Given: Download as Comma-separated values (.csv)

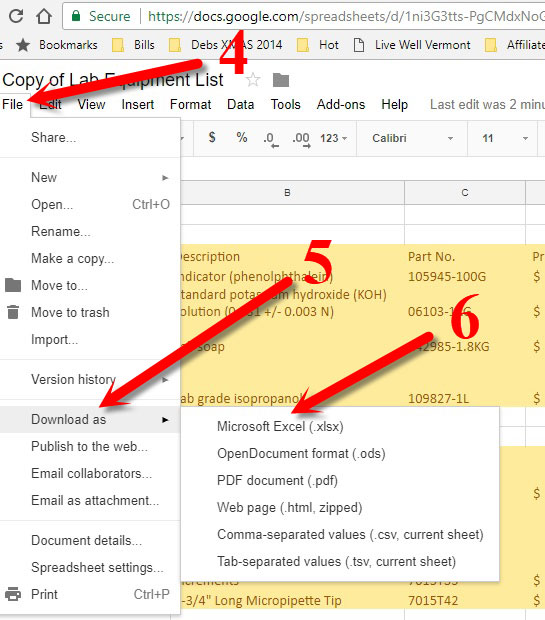Looking at the screenshot, I should click(340, 535).
